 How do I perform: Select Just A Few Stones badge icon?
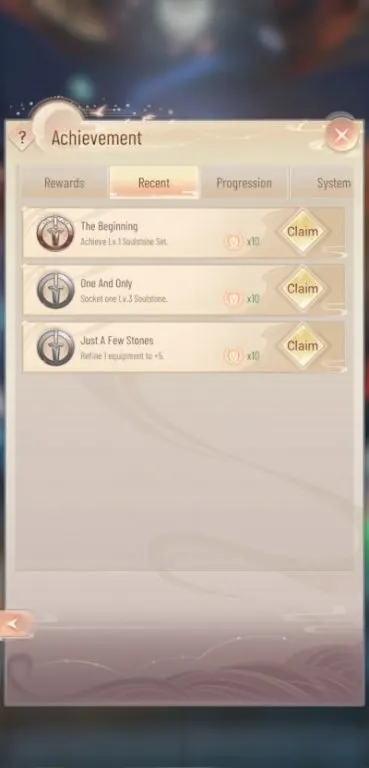pos(55,347)
